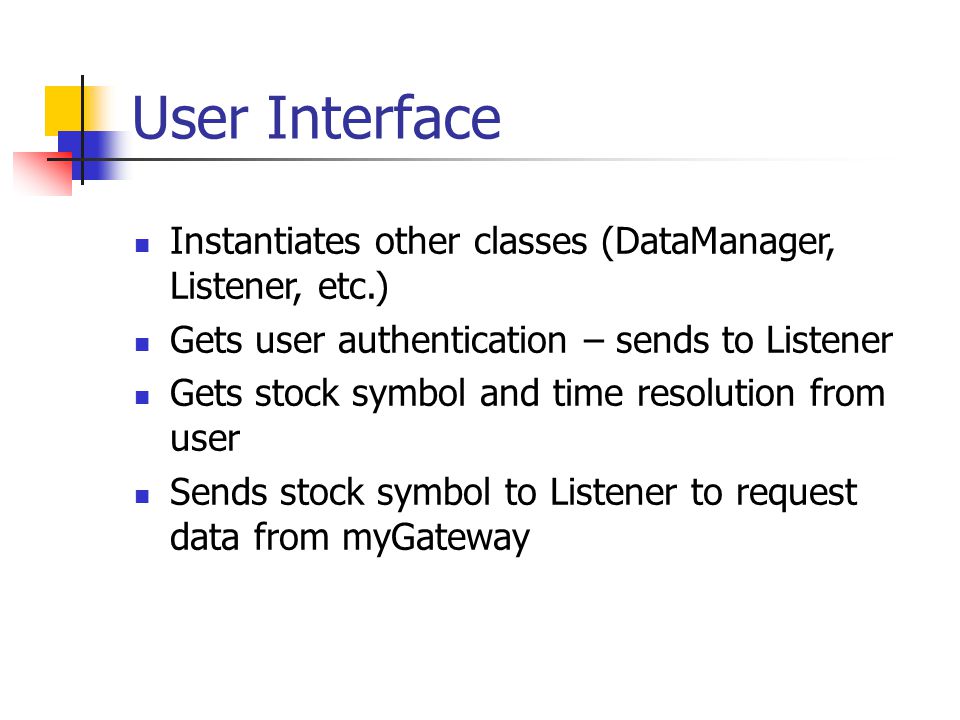The image size is (960, 720).
Task: Click the red gradient square near the title
Action: coord(43,174)
